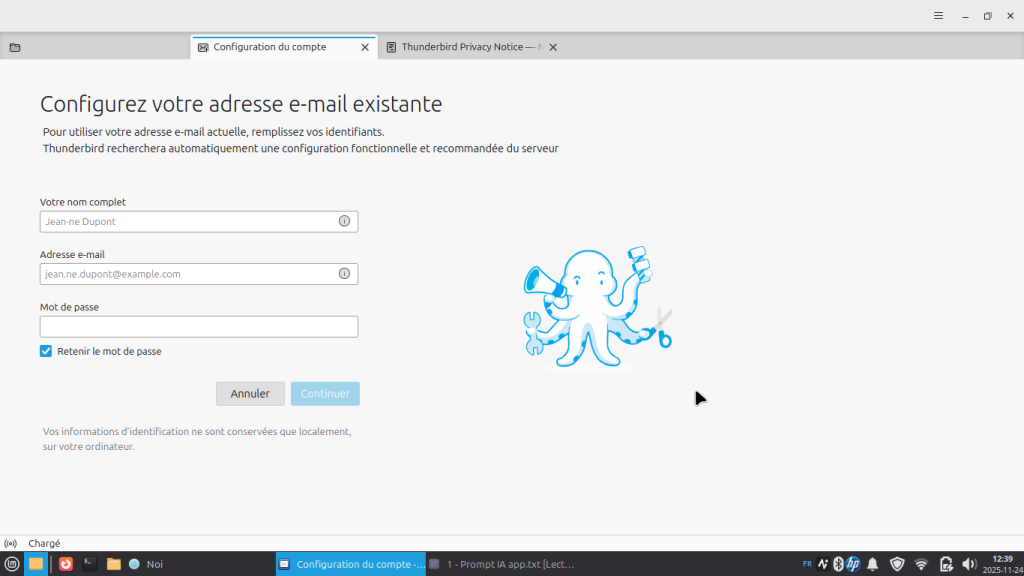Click the info icon in the email address field
This screenshot has height=576, width=1024.
coord(344,273)
